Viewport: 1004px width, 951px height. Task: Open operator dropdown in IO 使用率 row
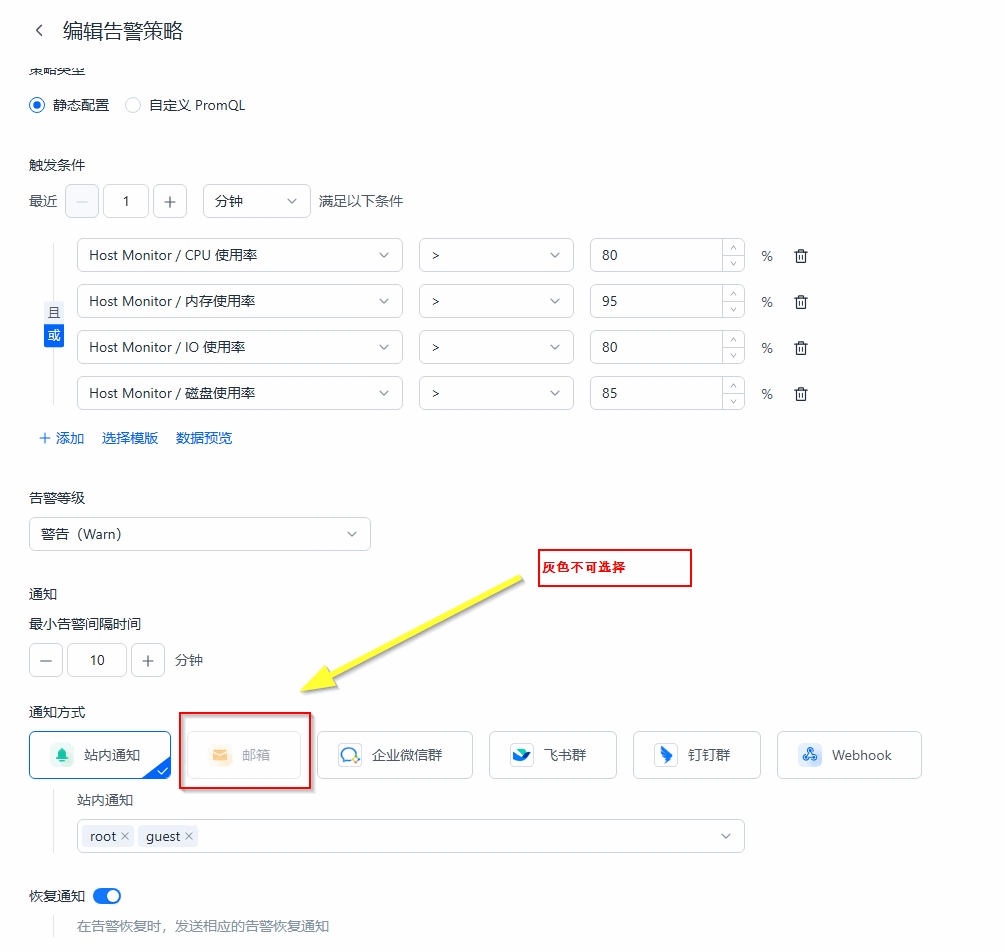pyautogui.click(x=496, y=347)
